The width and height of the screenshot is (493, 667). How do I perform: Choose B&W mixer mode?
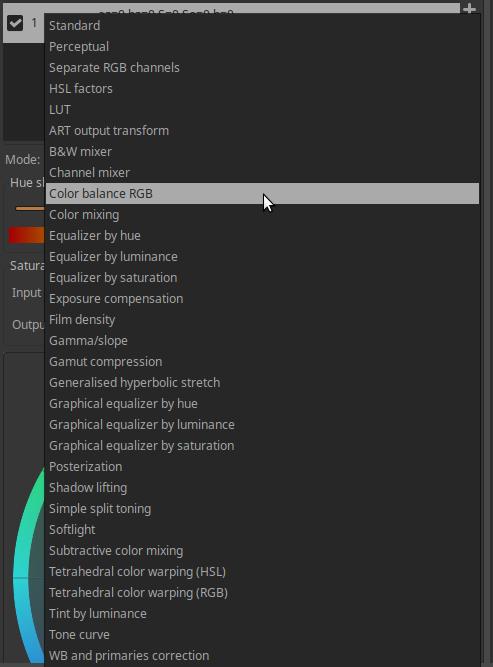tap(262, 151)
